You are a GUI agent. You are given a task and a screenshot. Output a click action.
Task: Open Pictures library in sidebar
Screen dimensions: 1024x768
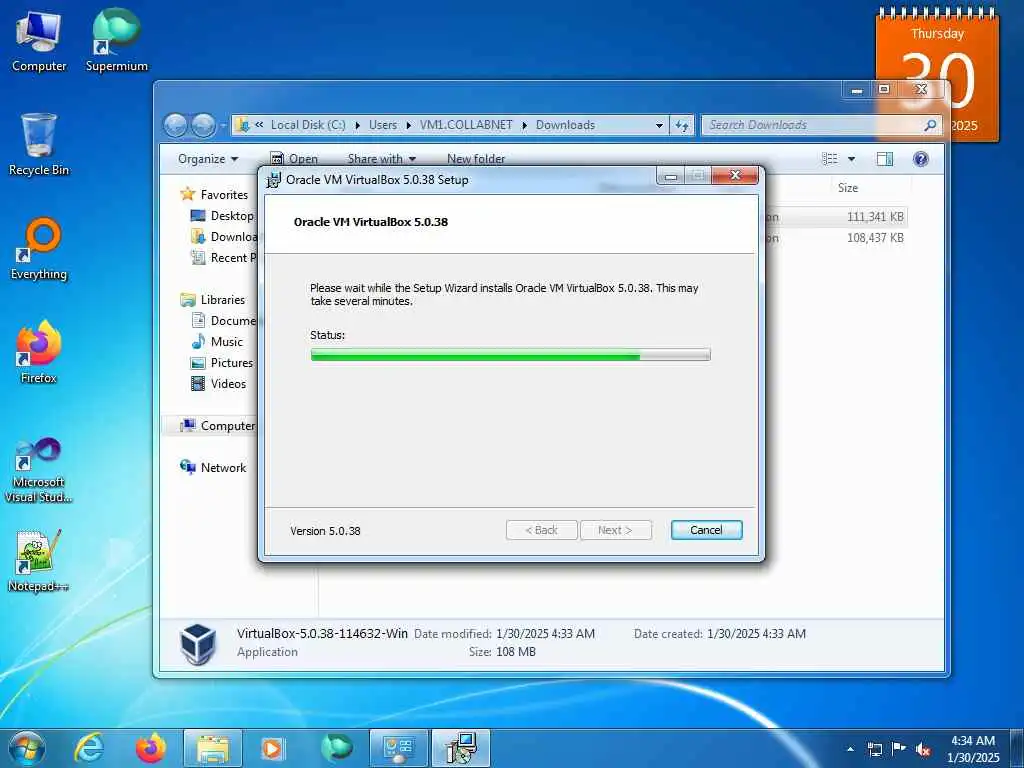coord(222,362)
